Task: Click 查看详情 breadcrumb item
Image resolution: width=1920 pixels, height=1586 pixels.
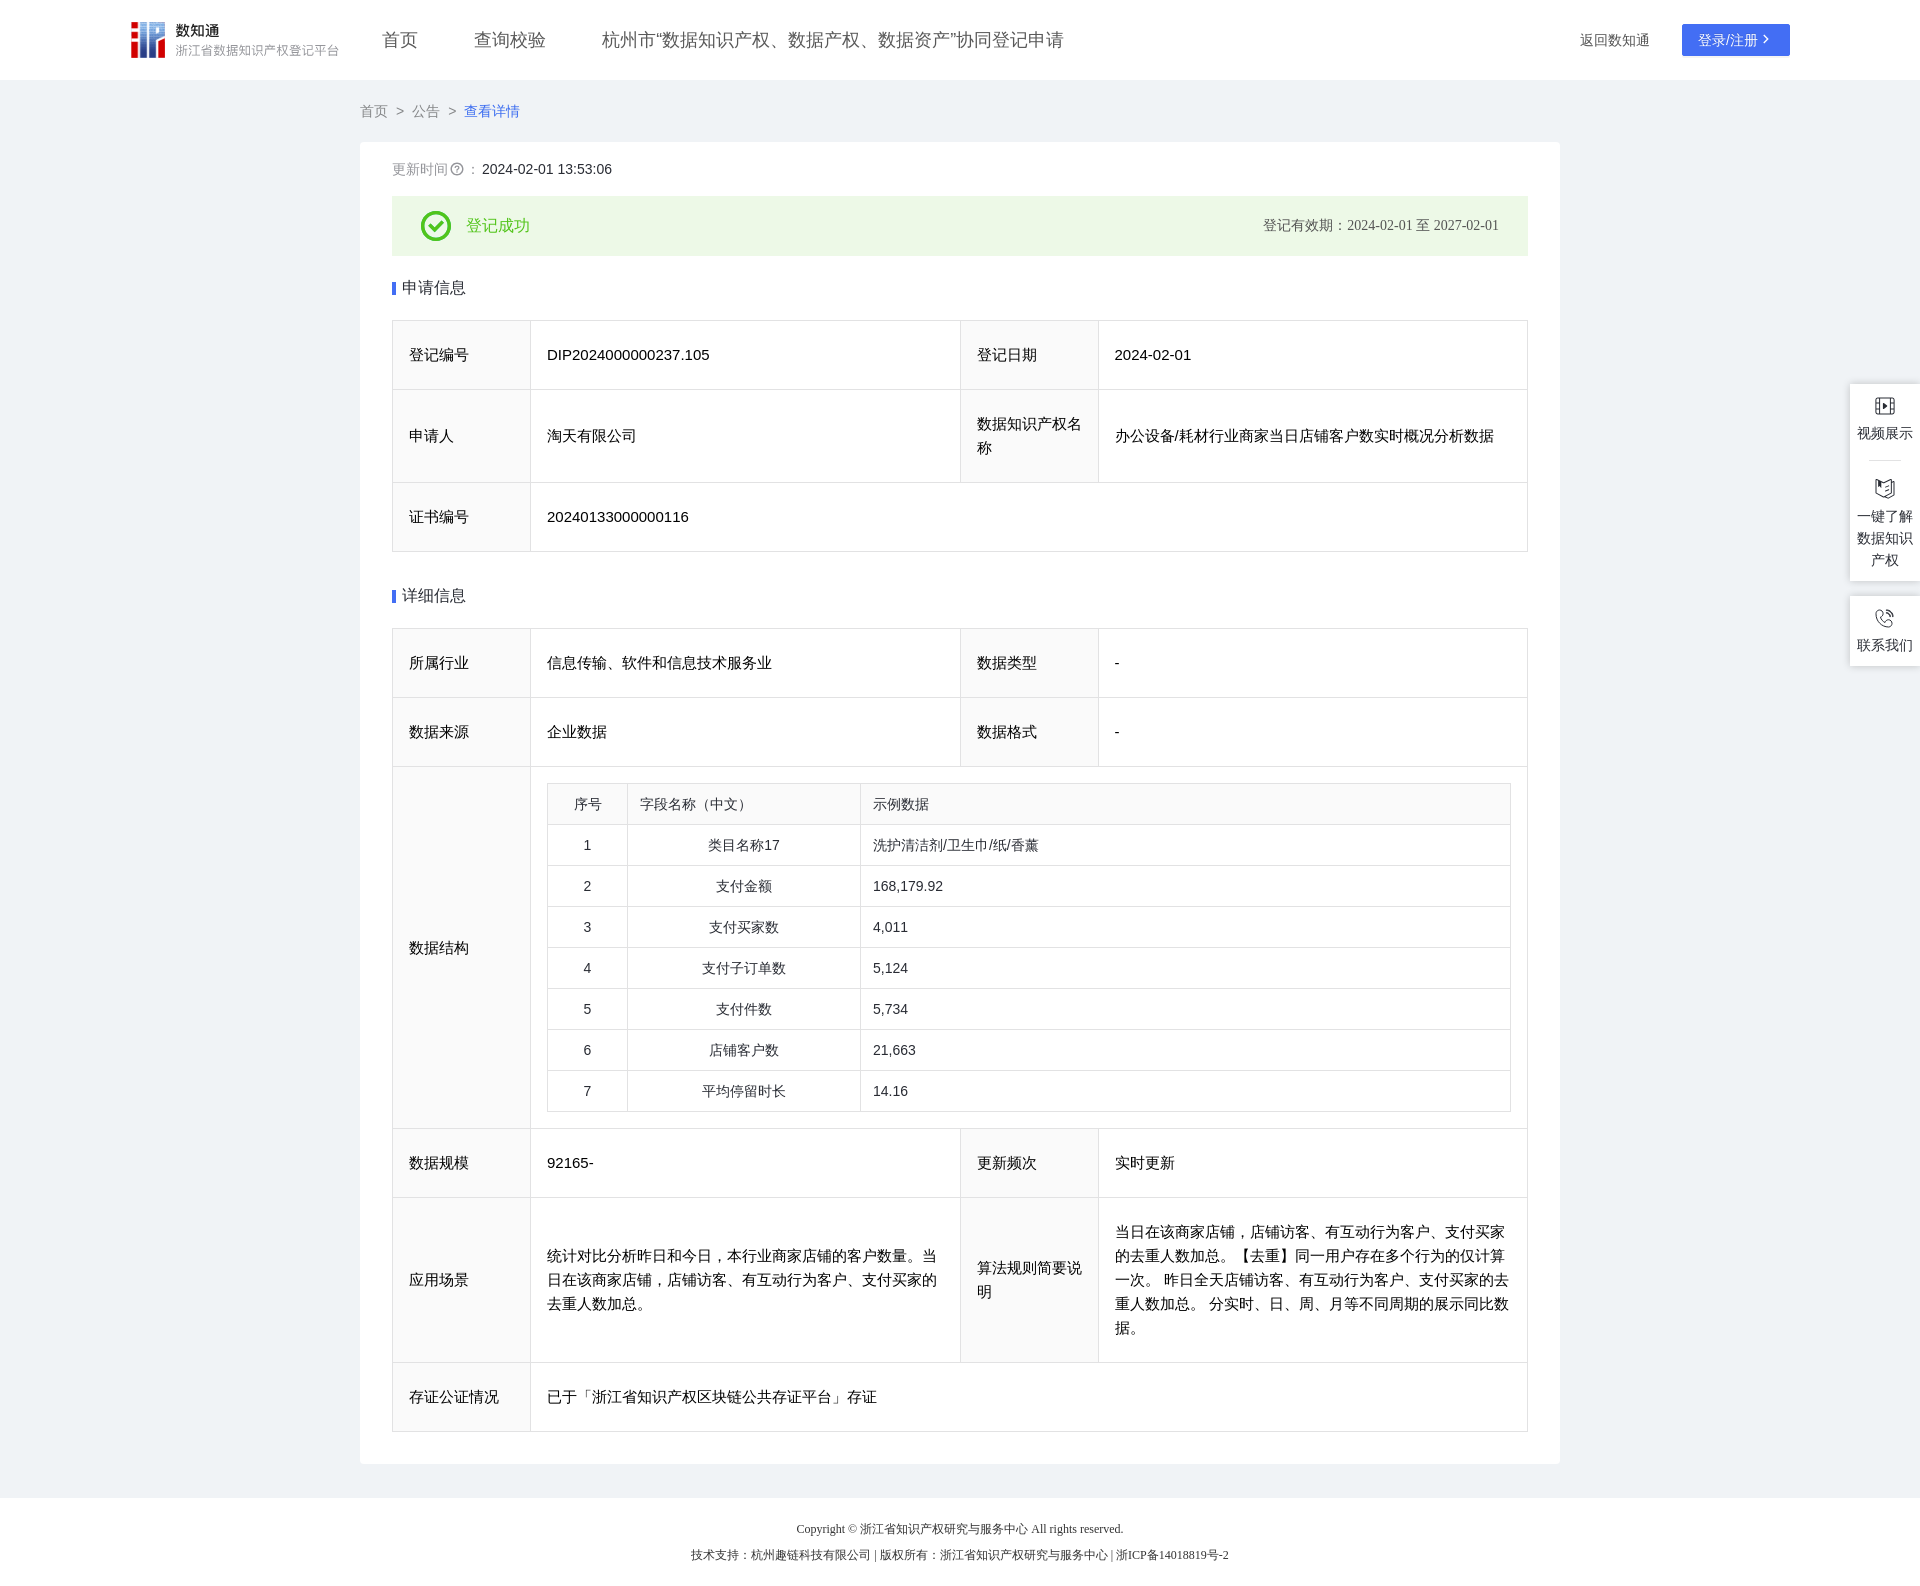Action: [x=492, y=111]
